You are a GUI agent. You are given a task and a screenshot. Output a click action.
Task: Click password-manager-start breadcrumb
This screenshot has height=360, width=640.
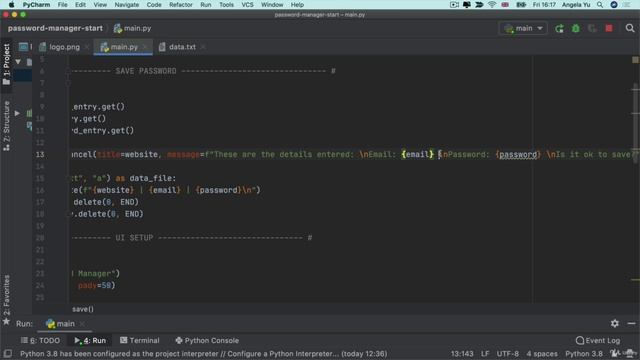pos(55,28)
